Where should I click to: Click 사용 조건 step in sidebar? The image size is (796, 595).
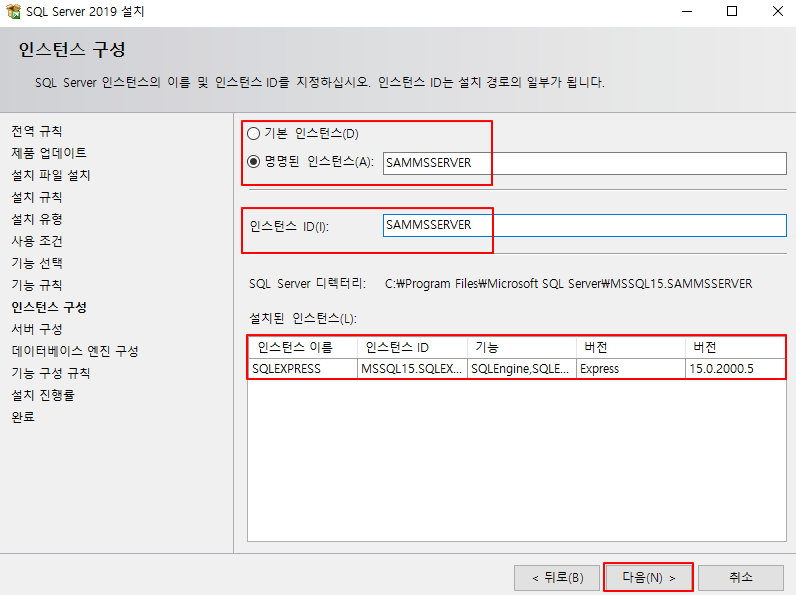(37, 241)
